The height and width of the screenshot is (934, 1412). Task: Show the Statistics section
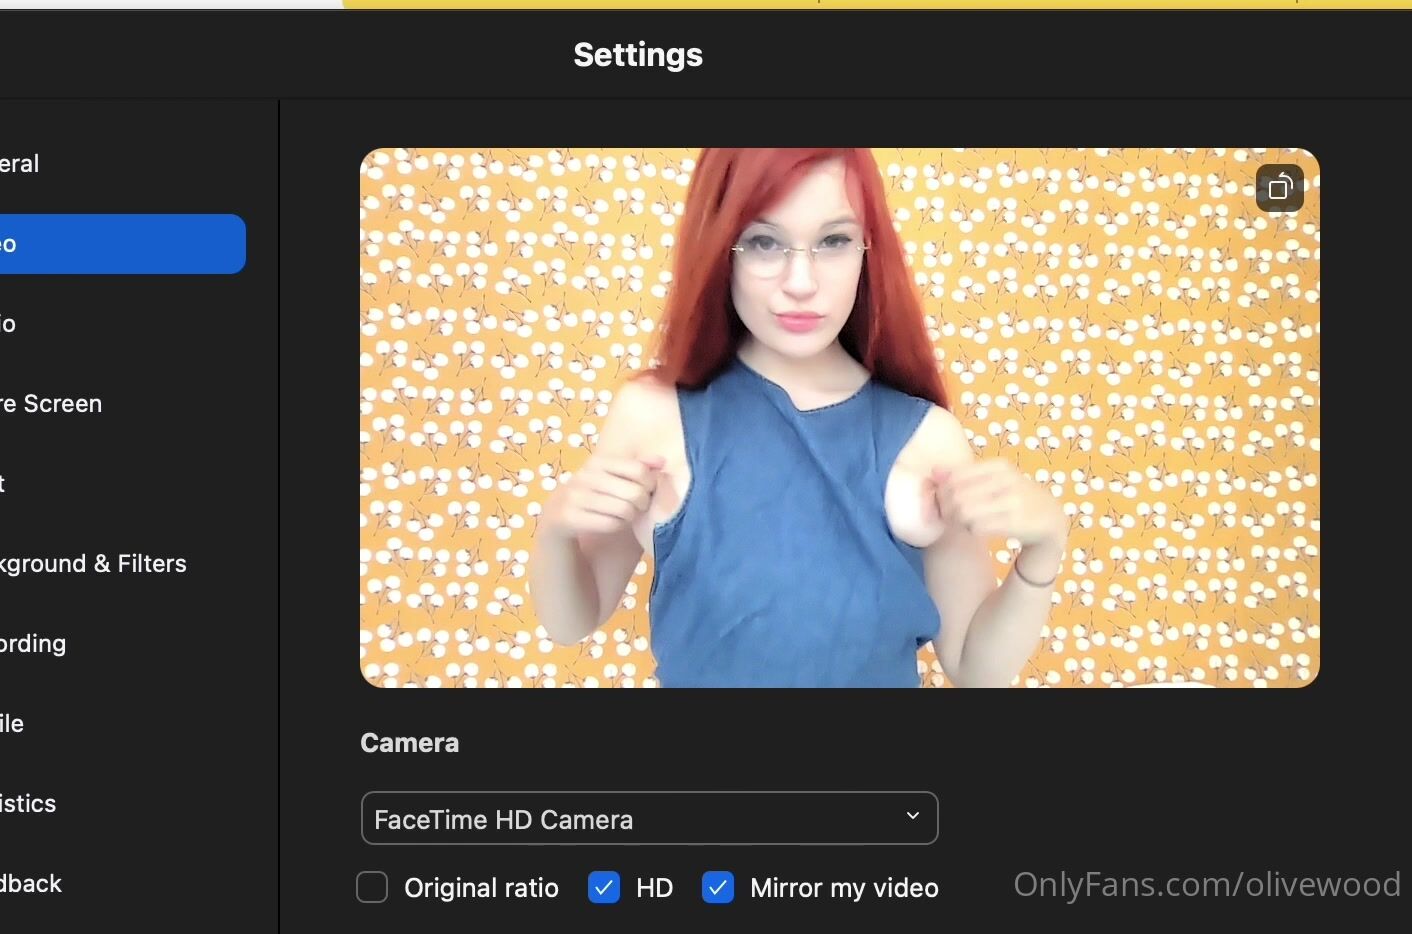(29, 804)
